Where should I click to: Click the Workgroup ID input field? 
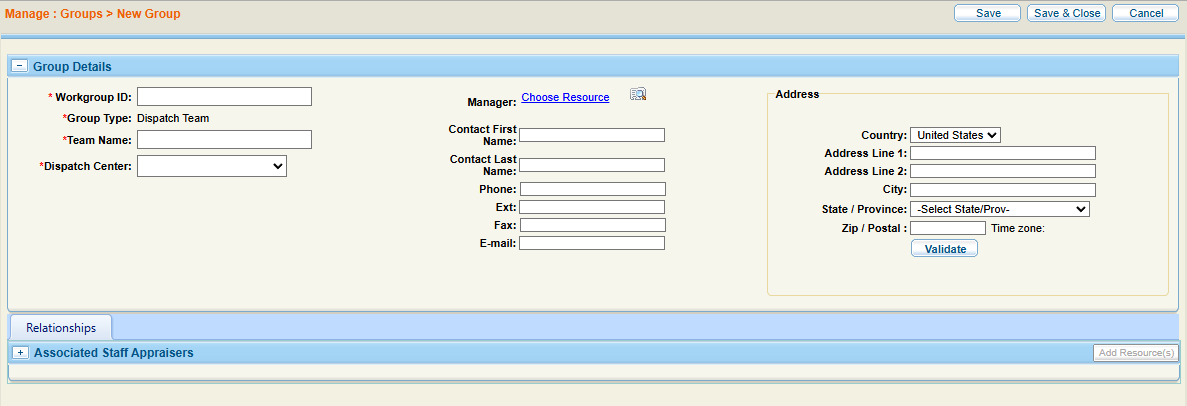click(224, 97)
